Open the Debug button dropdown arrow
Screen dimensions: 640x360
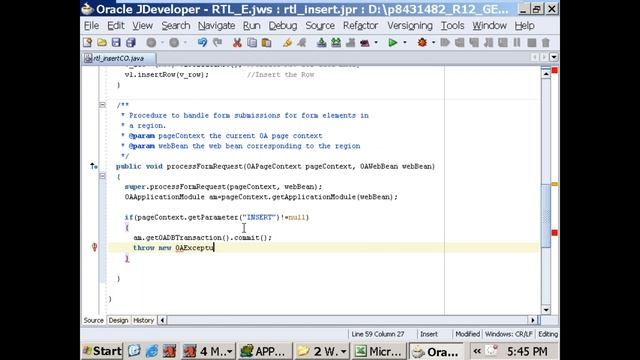point(433,42)
